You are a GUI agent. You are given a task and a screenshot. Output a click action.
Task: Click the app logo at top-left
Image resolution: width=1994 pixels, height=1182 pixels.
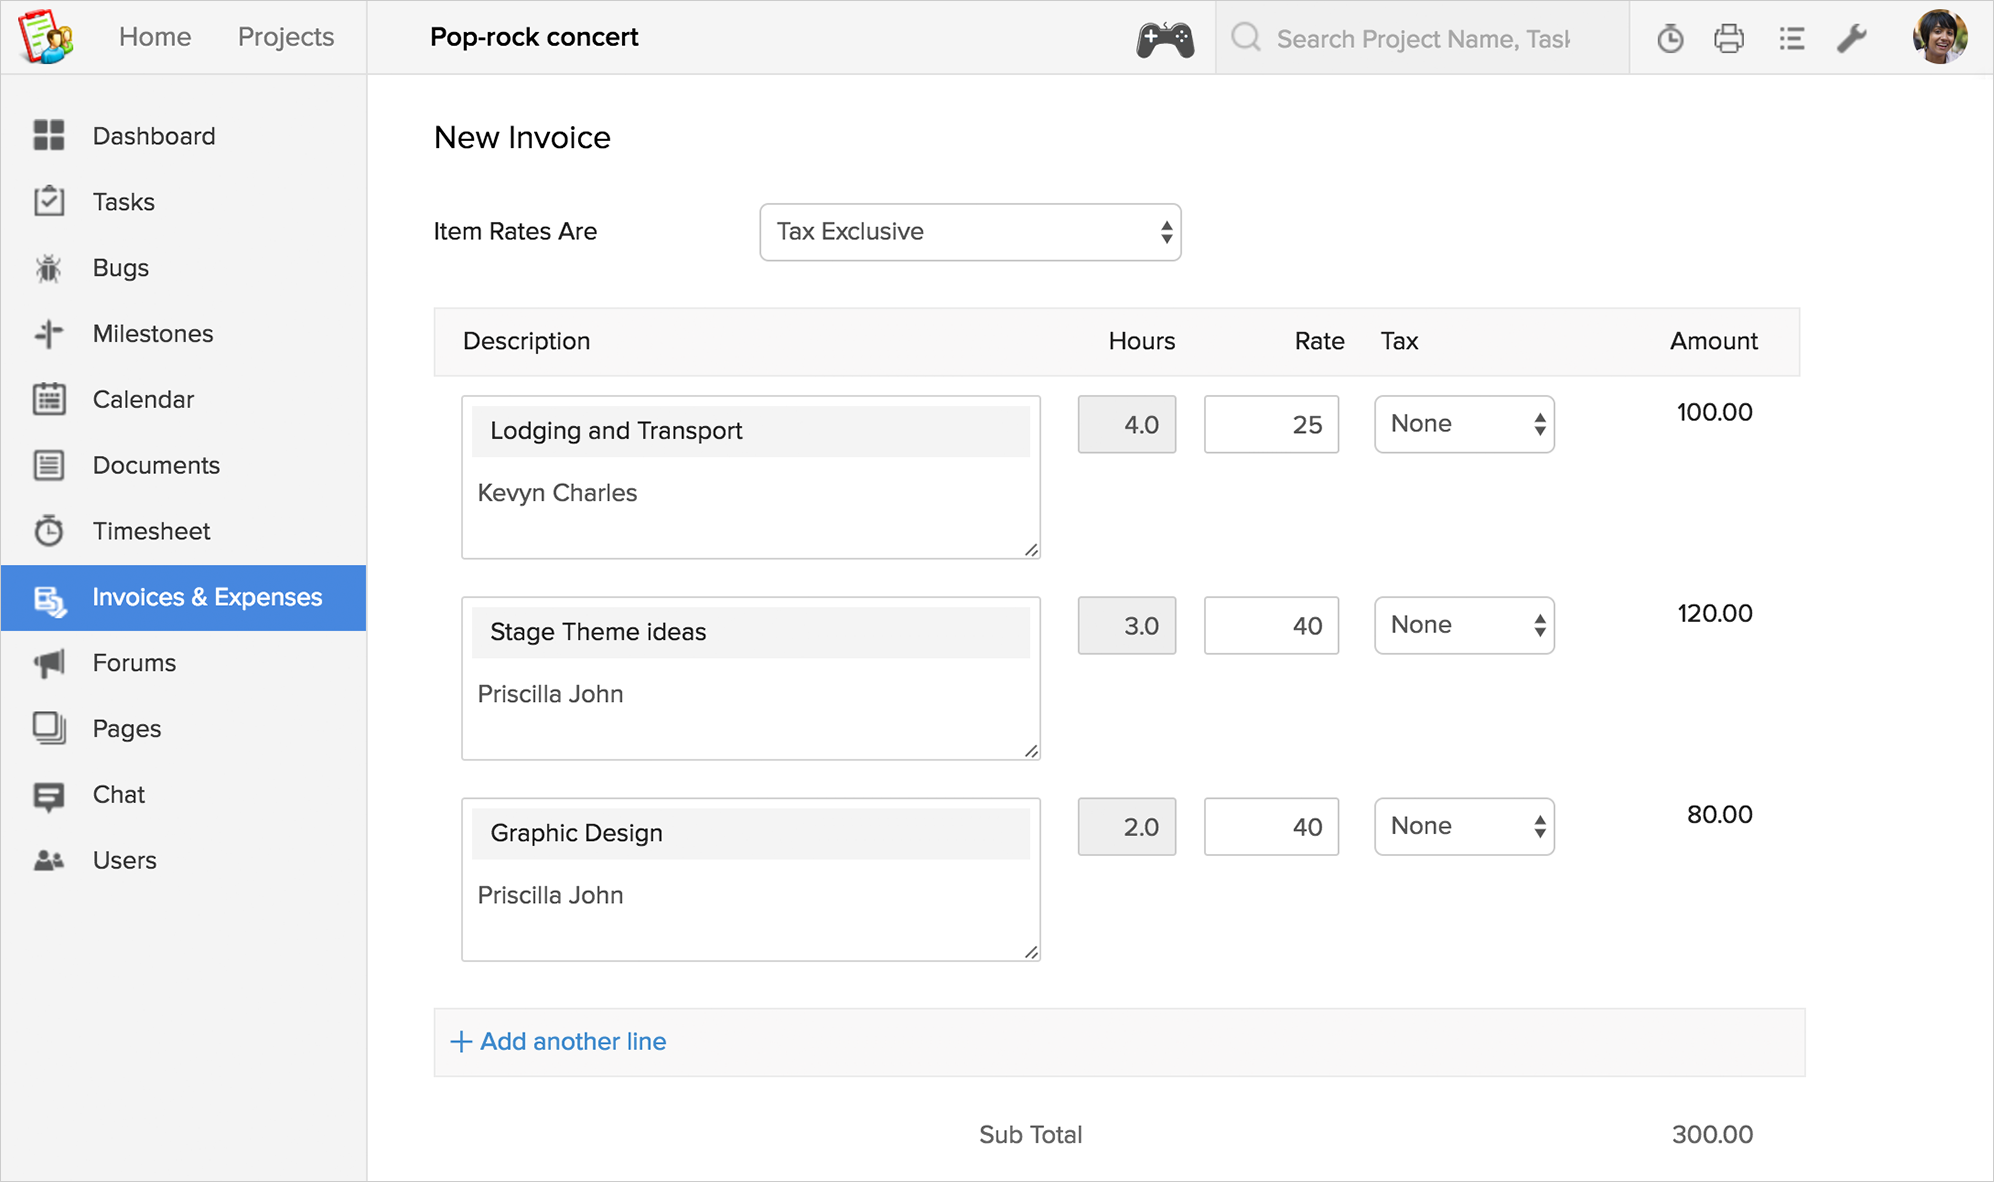click(45, 37)
